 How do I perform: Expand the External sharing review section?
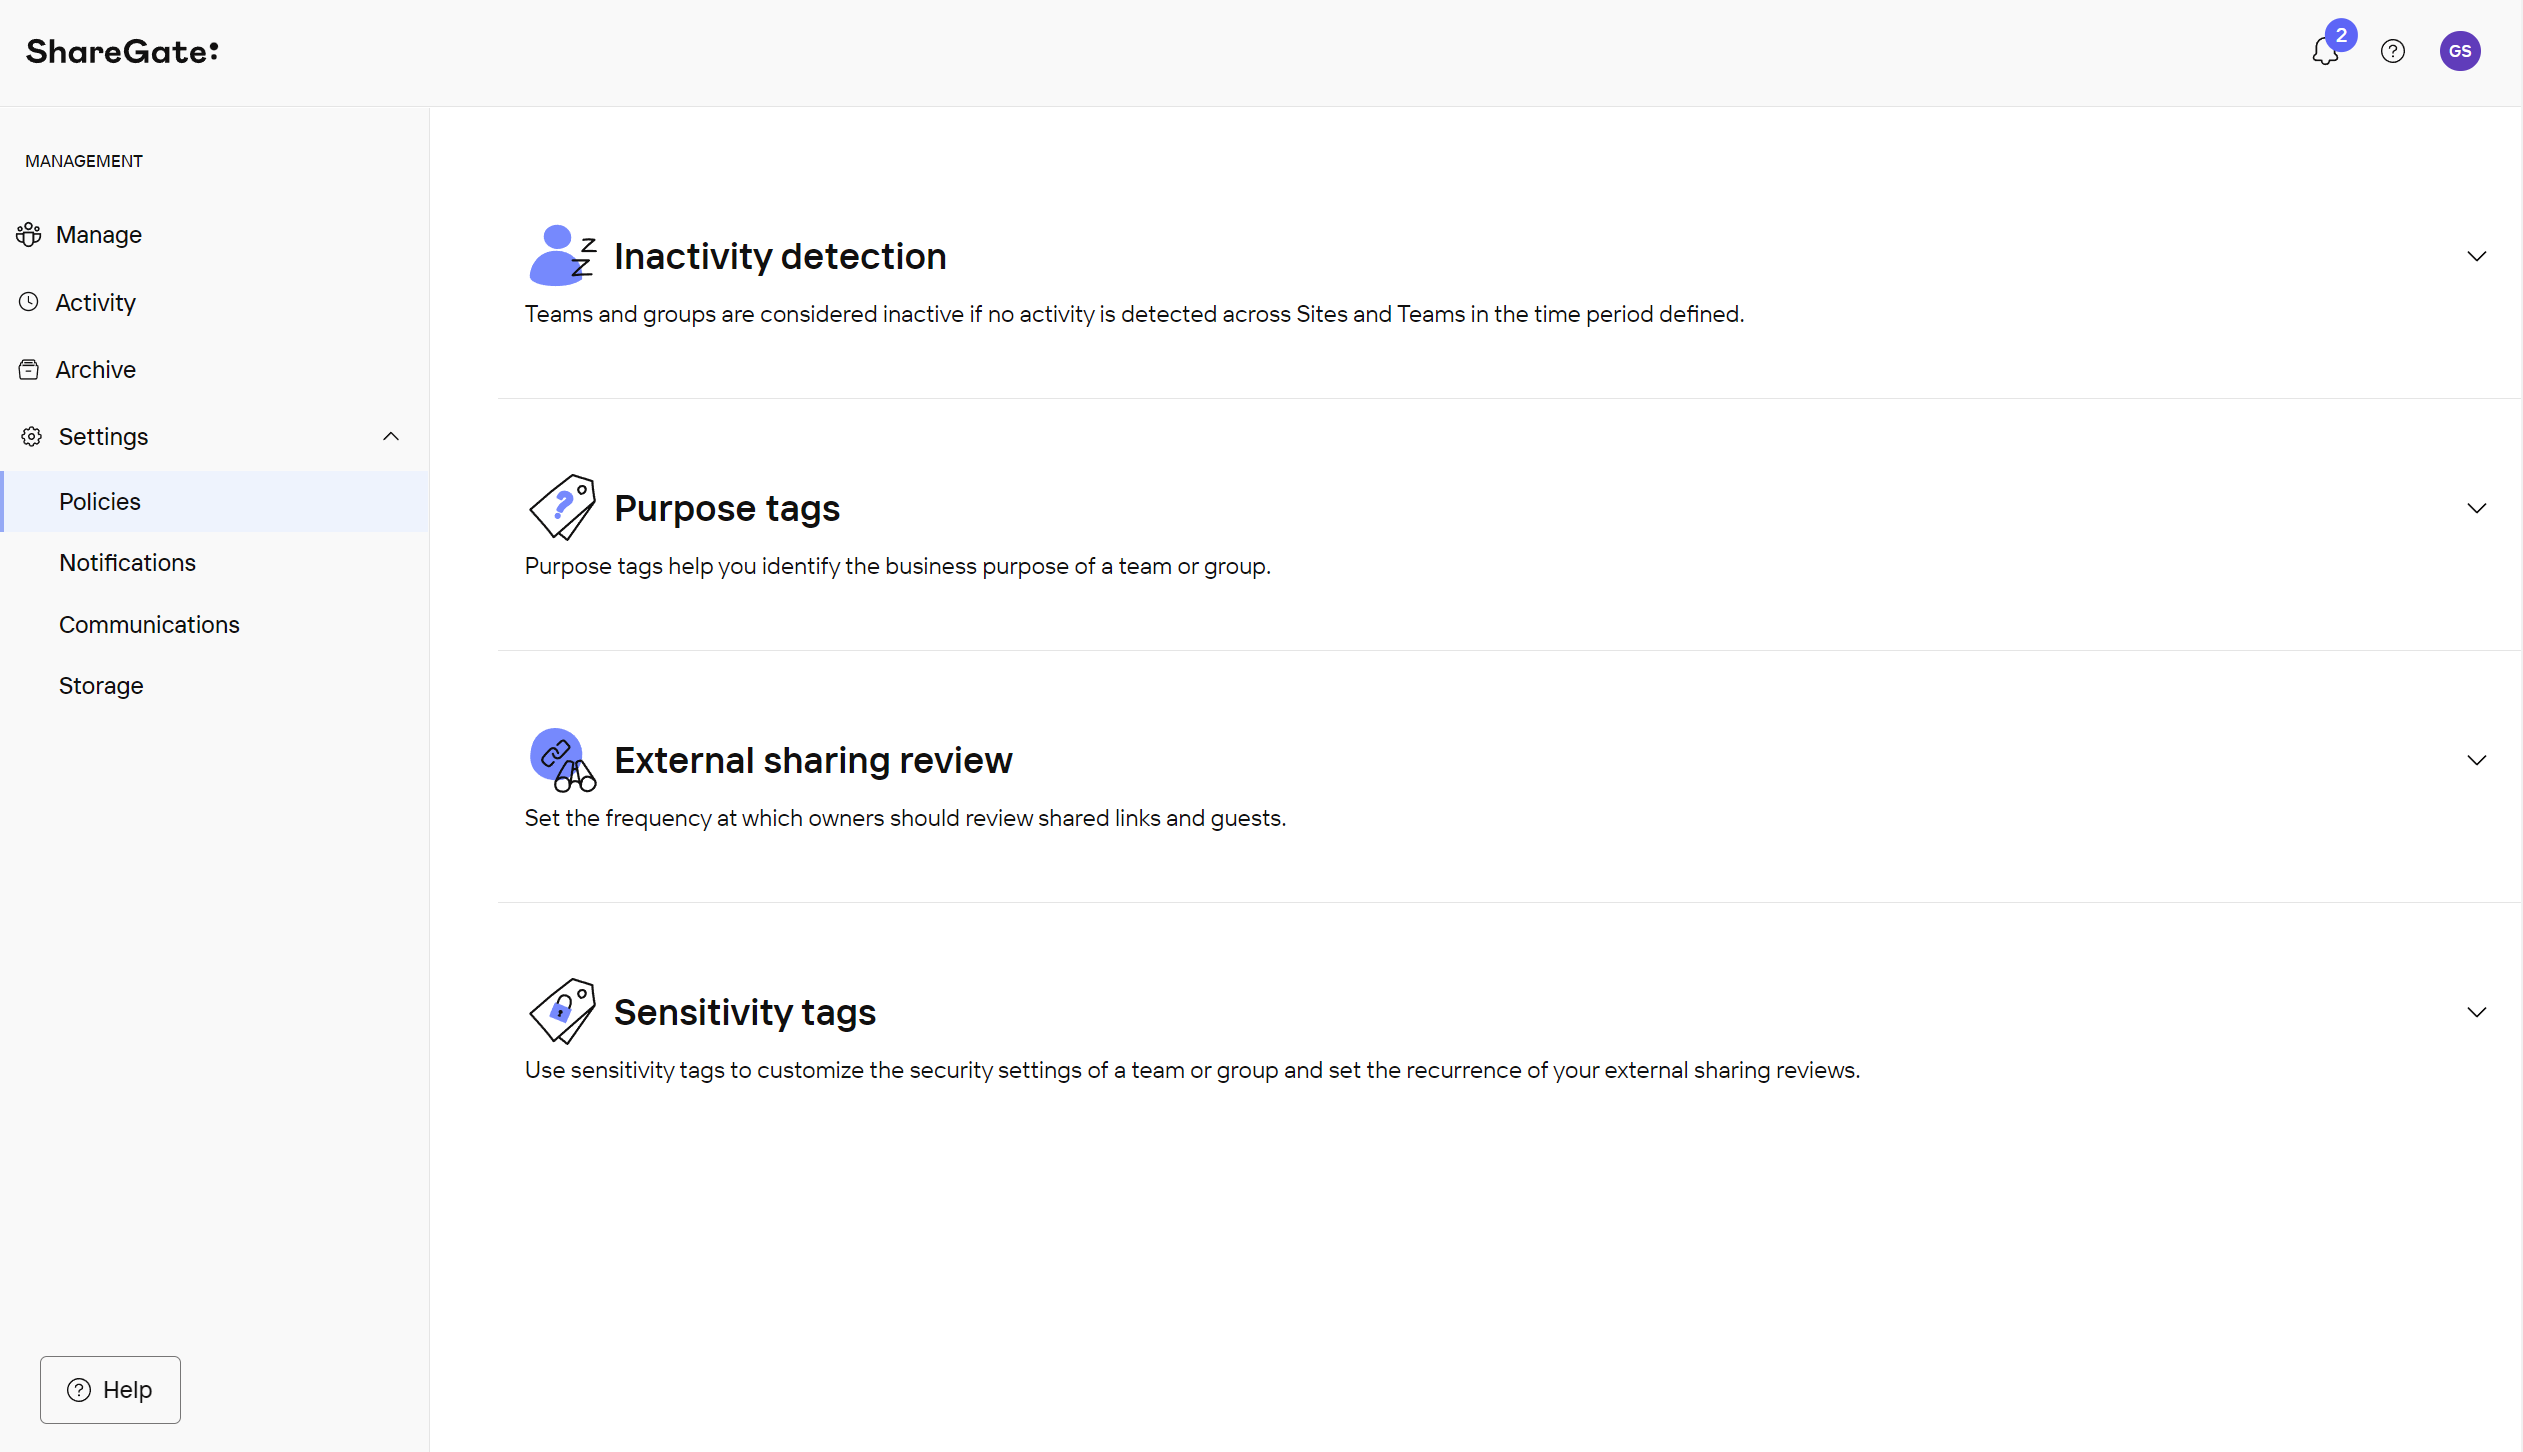click(x=2476, y=760)
